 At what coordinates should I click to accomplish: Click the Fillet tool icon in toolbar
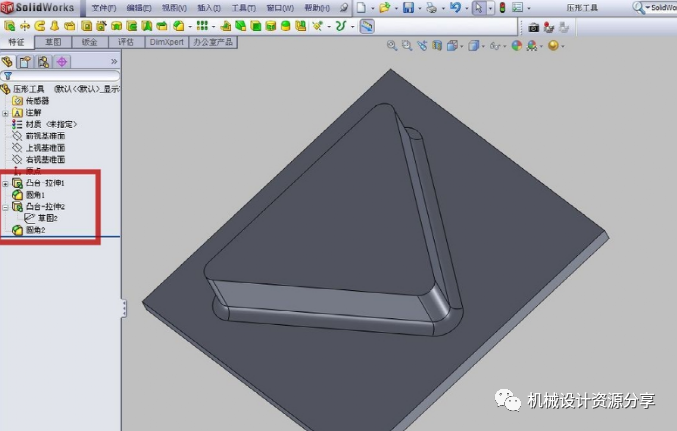[x=179, y=26]
